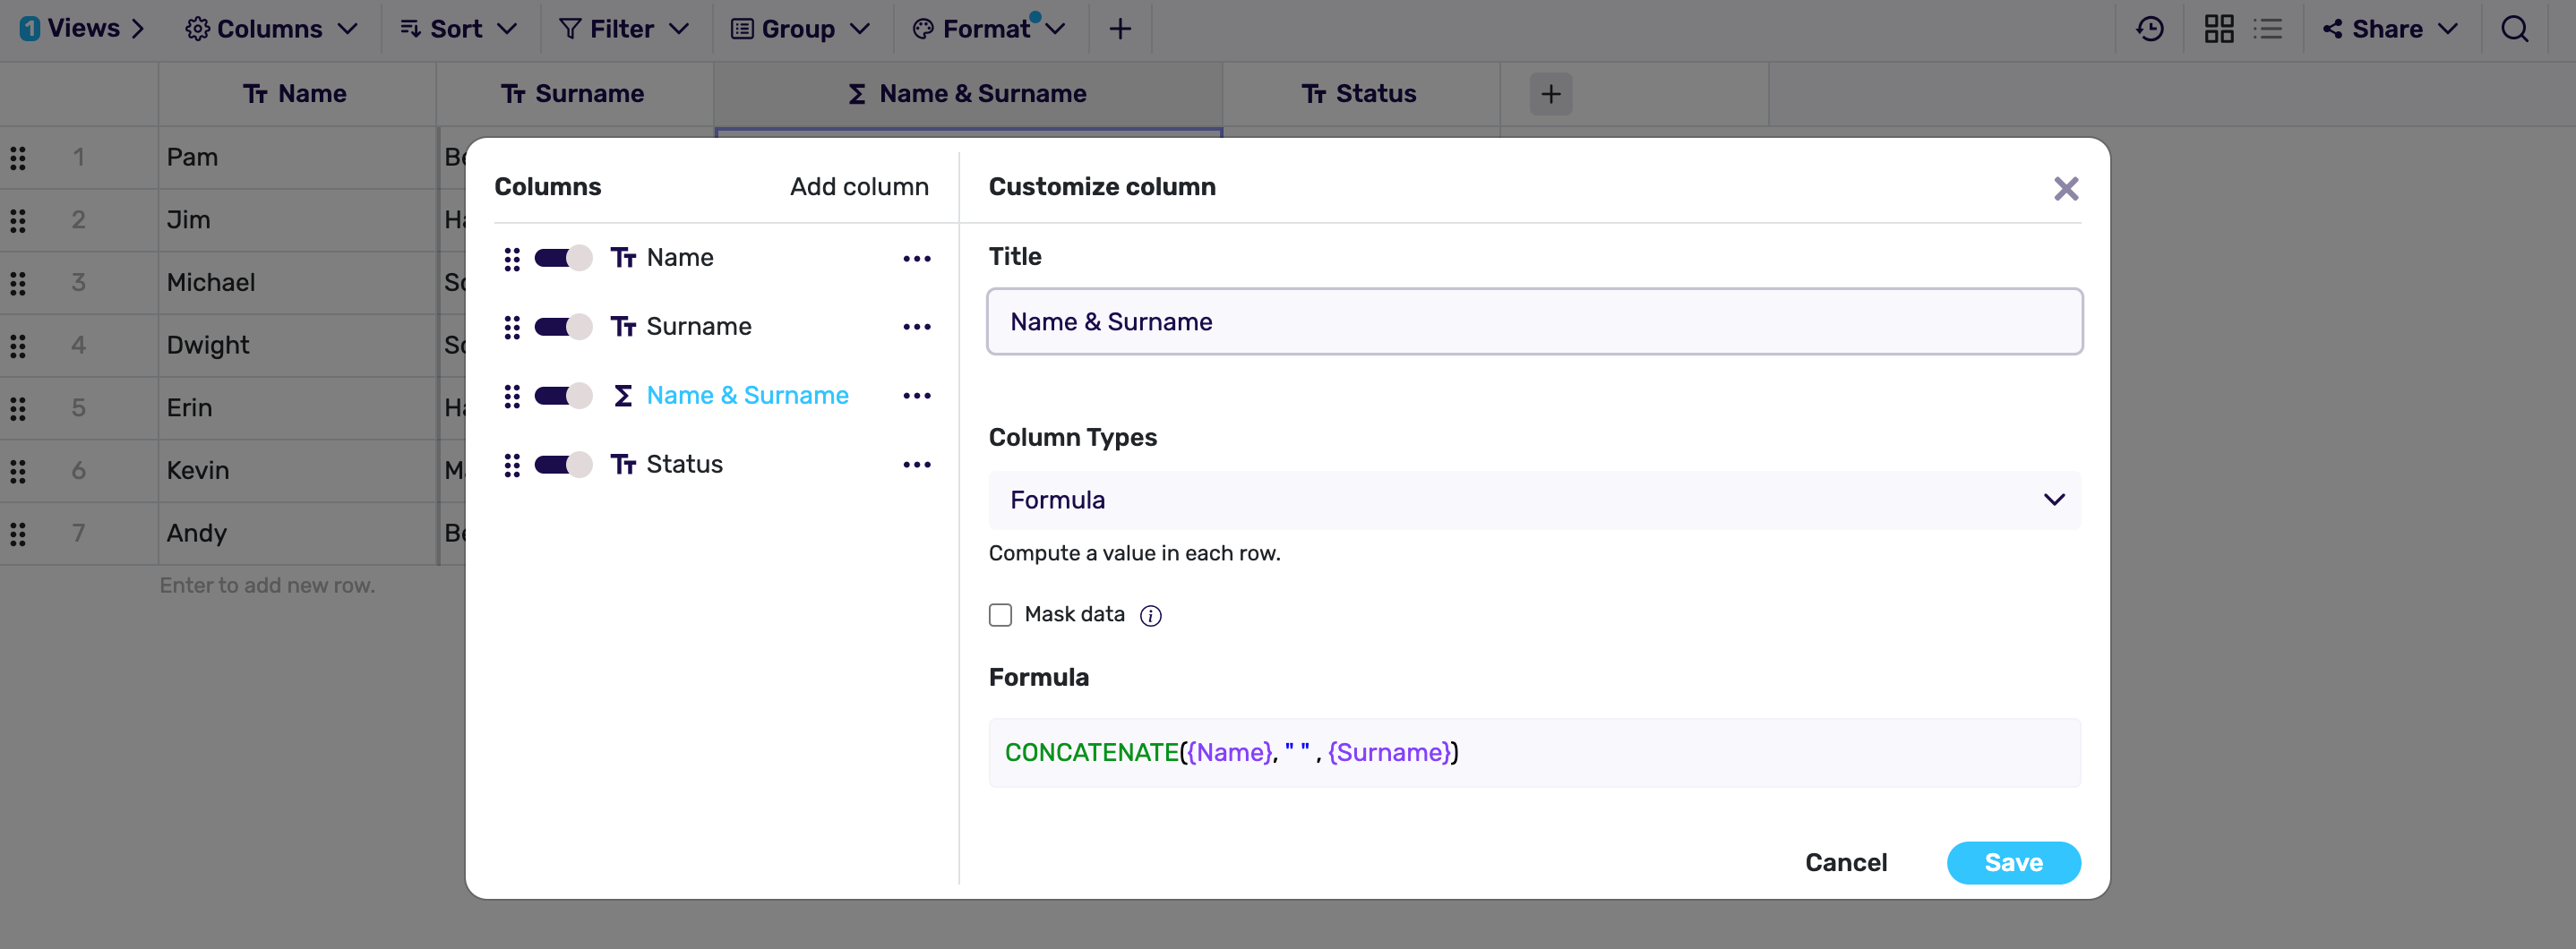Expand the Filter menu
Screen dimensions: 2576x949
point(624,29)
